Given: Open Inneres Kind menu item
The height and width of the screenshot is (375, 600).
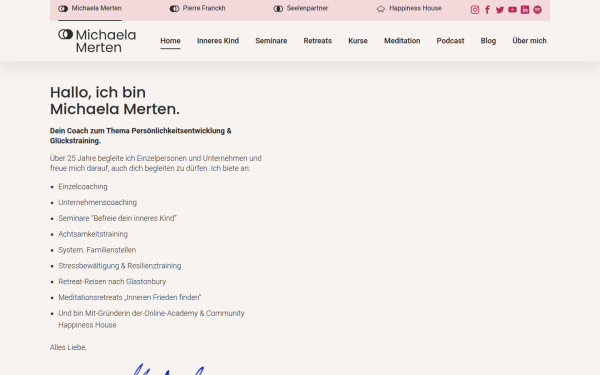Looking at the screenshot, I should (218, 41).
